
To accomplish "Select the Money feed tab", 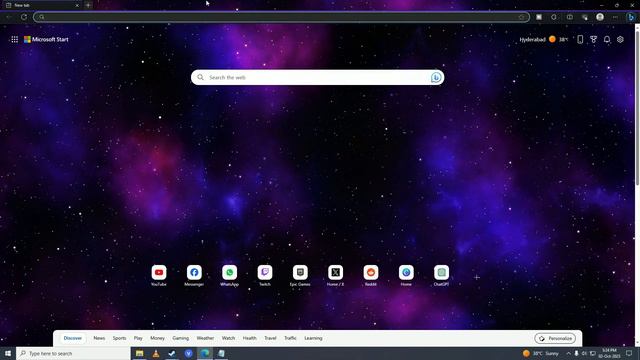I will point(158,338).
